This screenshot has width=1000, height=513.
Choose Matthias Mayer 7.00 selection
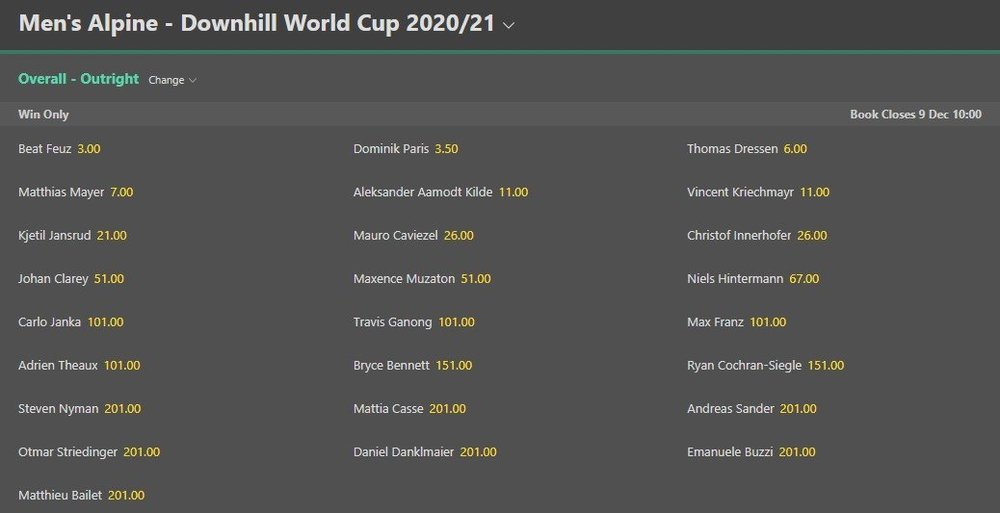click(x=75, y=192)
